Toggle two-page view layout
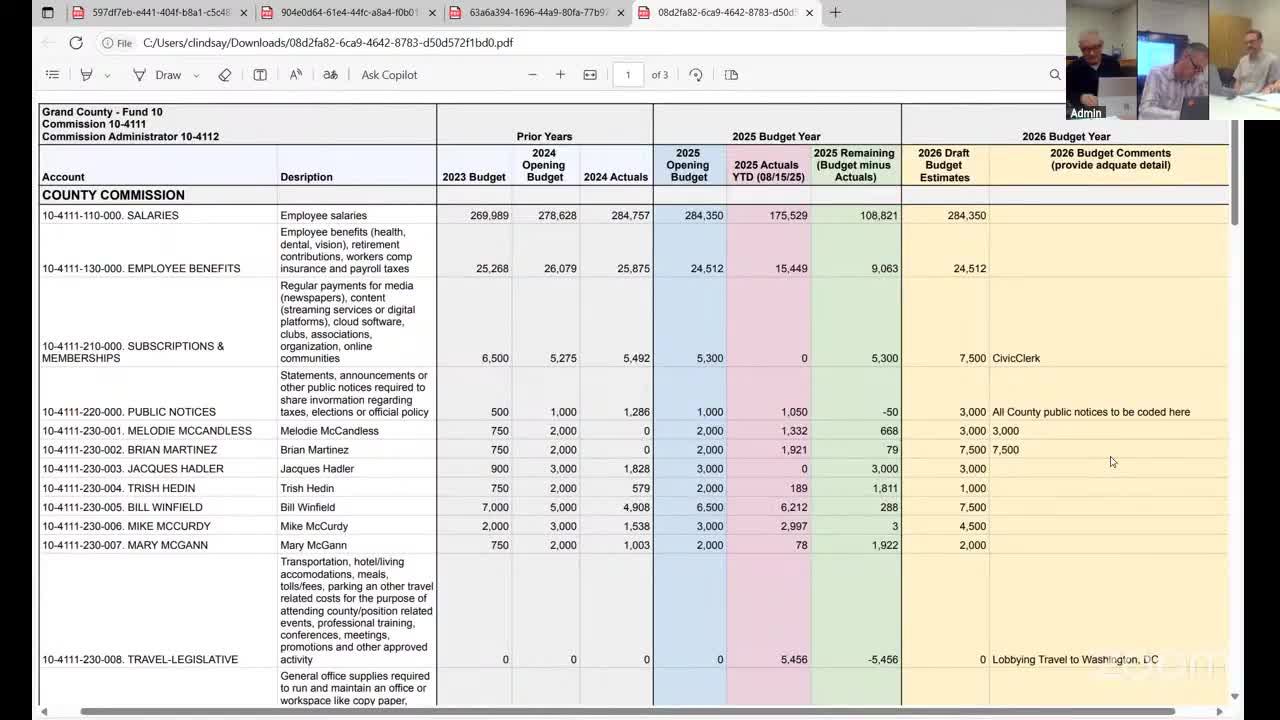1280x720 pixels. pyautogui.click(x=731, y=74)
